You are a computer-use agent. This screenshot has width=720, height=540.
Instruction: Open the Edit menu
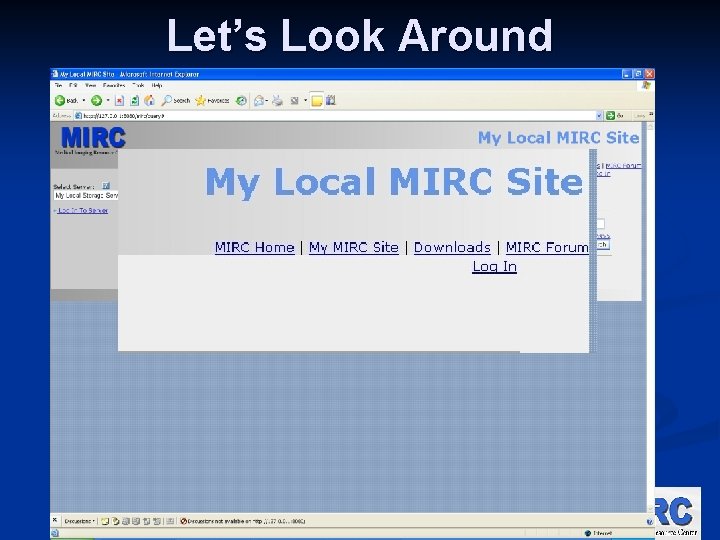pos(73,85)
